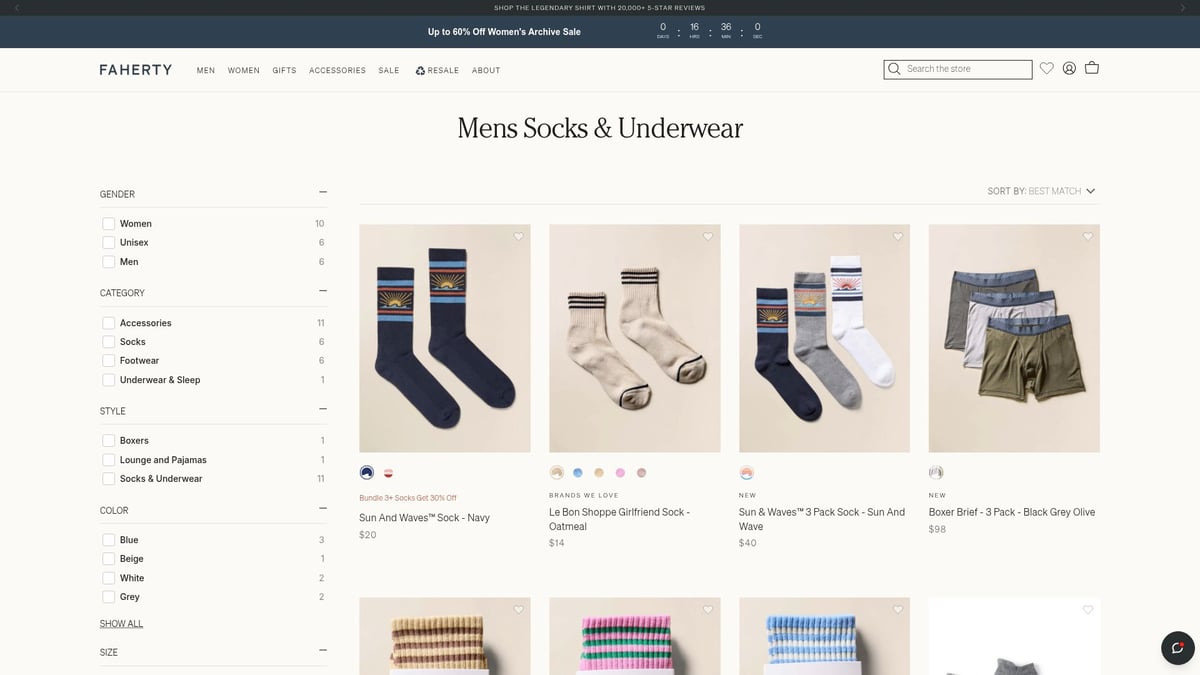Click the search magnifier icon
Screen dimensions: 1200x675
893,69
